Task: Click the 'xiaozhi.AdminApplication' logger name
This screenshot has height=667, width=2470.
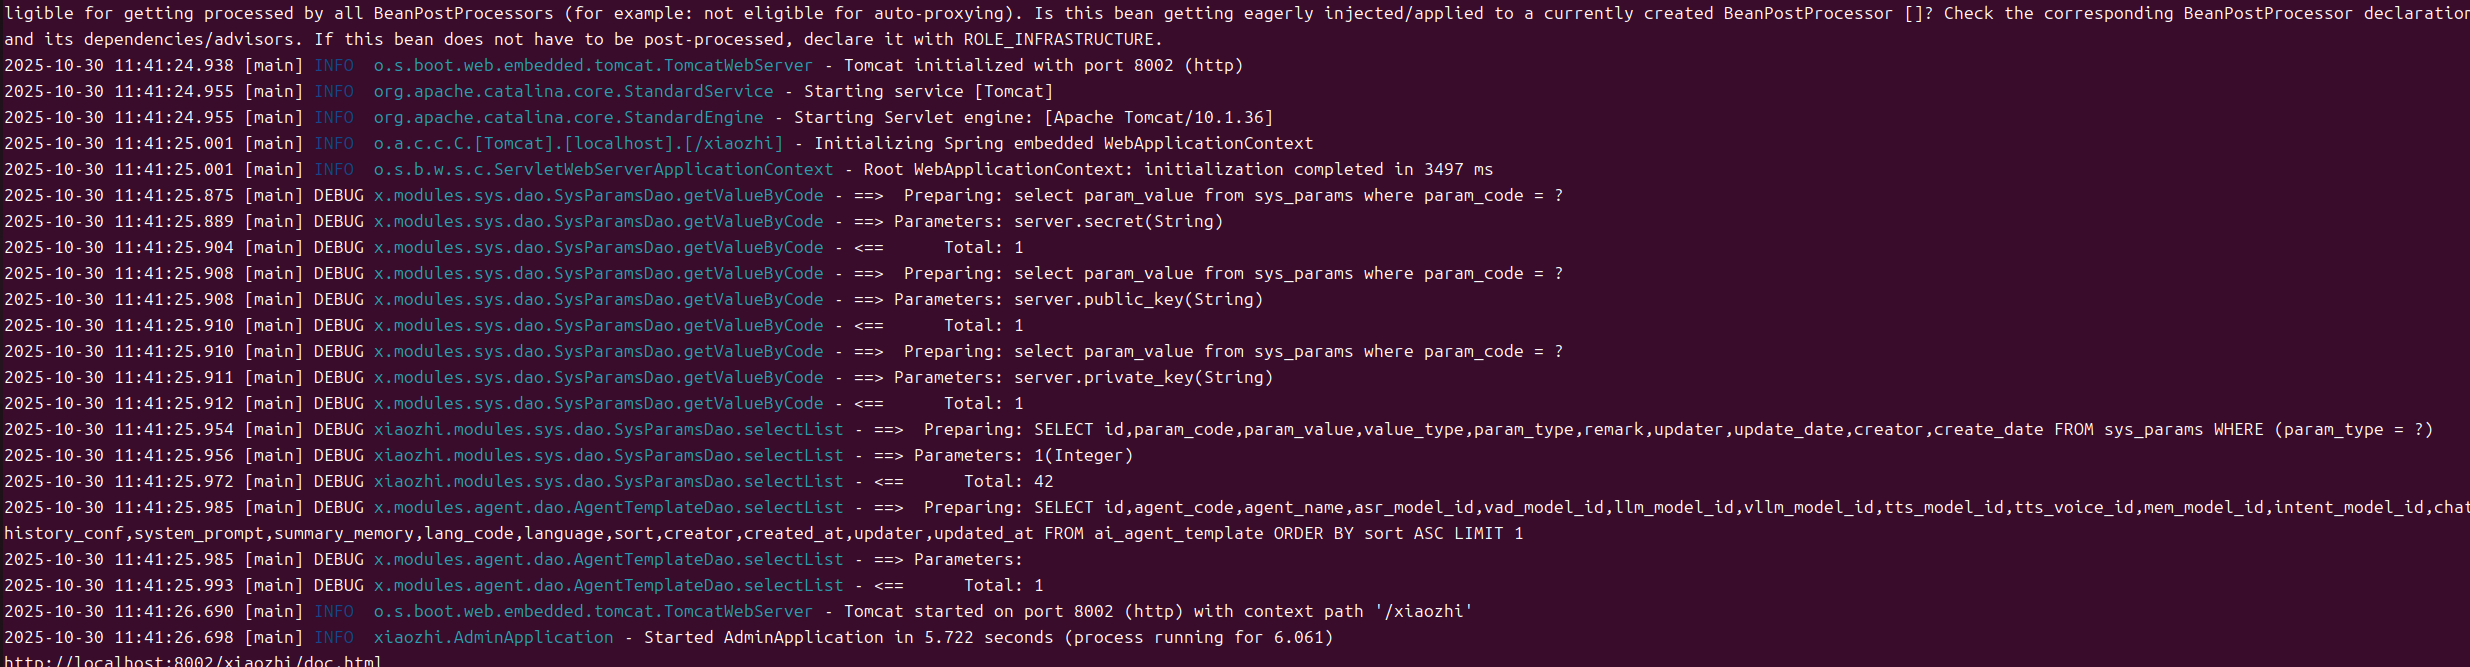Action: point(493,638)
